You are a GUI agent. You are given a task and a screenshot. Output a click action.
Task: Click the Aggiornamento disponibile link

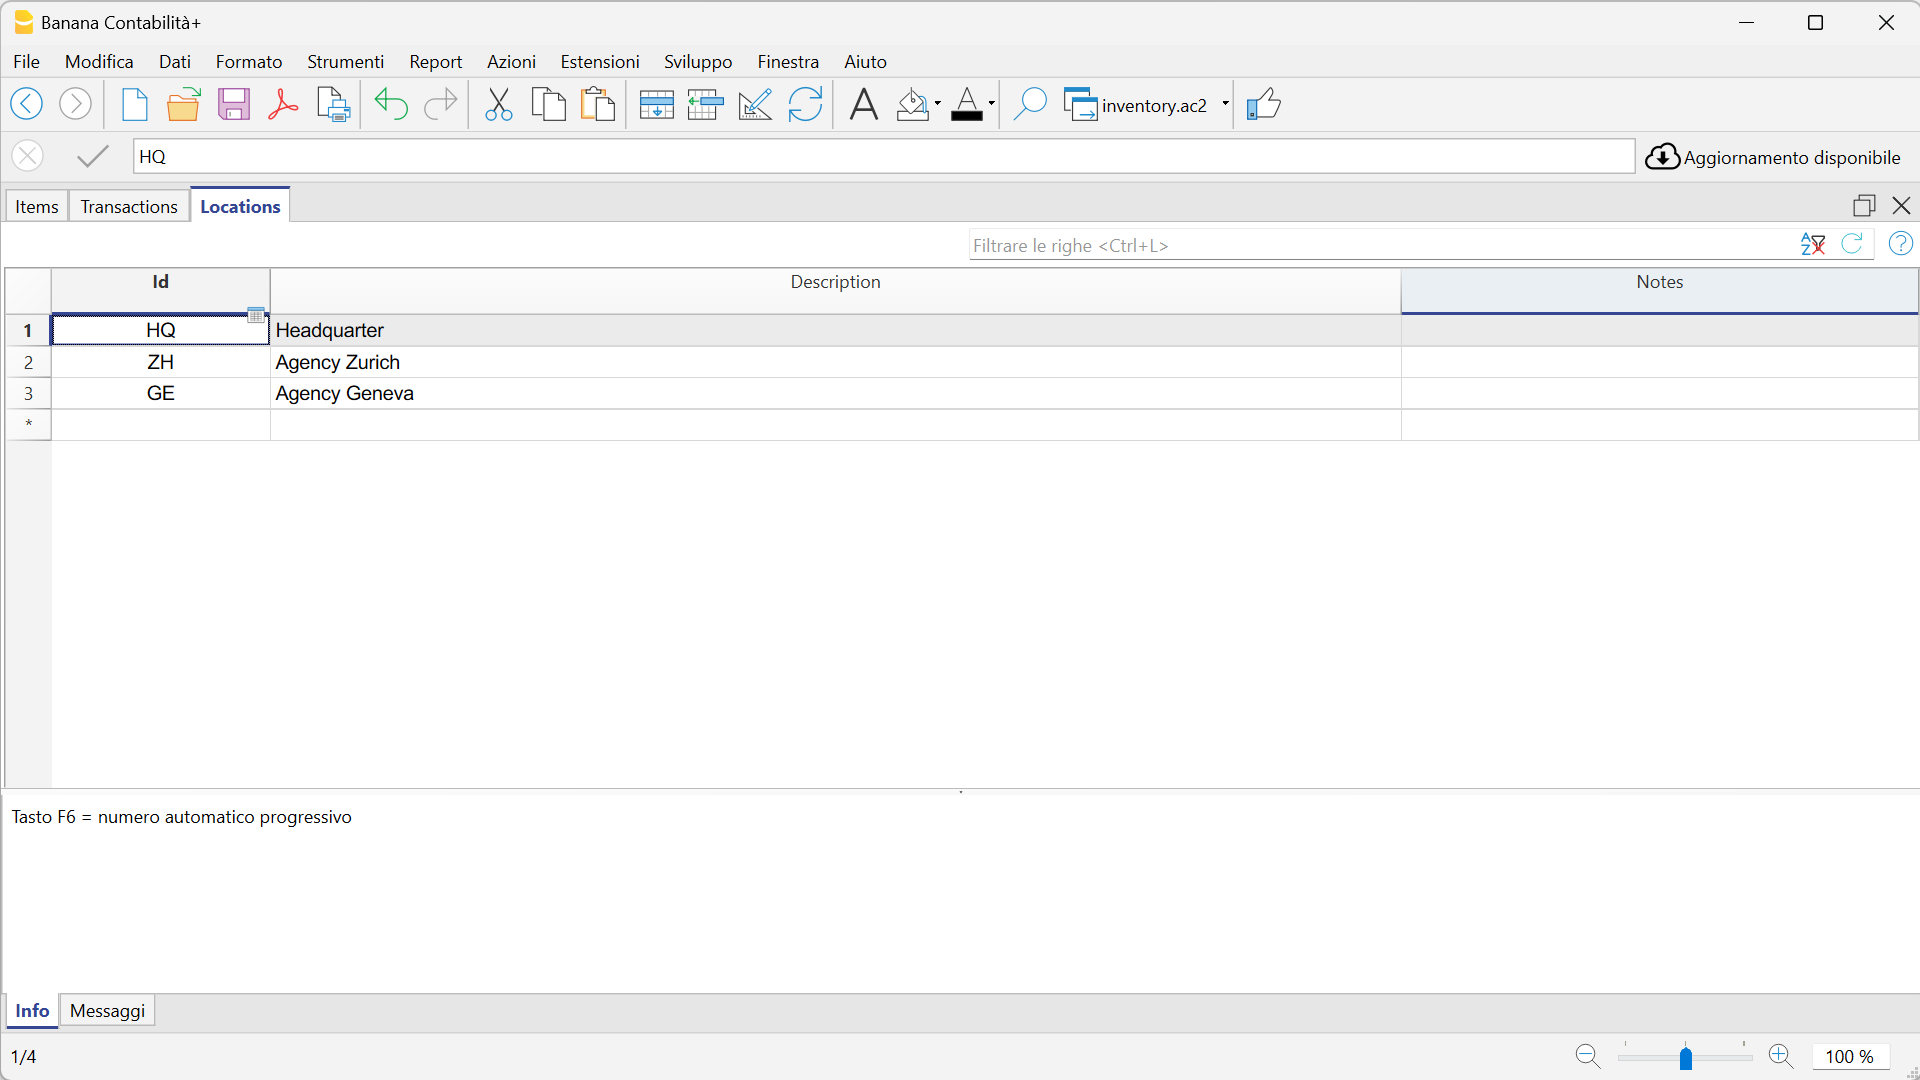[1790, 157]
